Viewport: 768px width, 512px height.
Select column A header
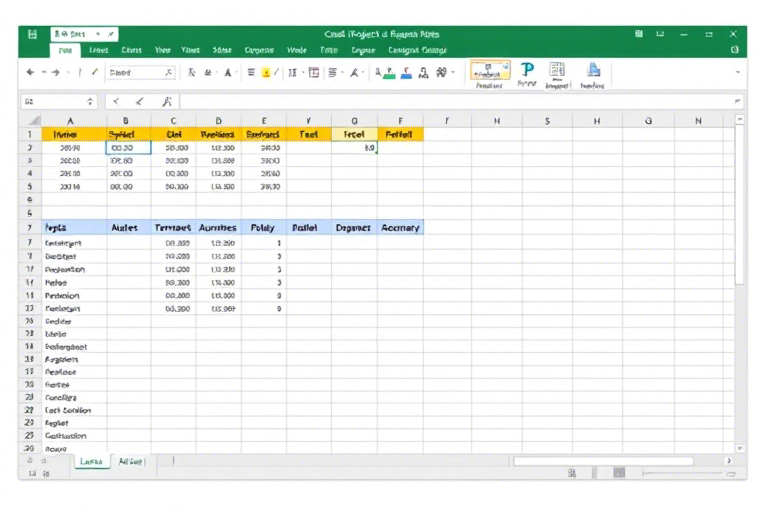click(71, 121)
